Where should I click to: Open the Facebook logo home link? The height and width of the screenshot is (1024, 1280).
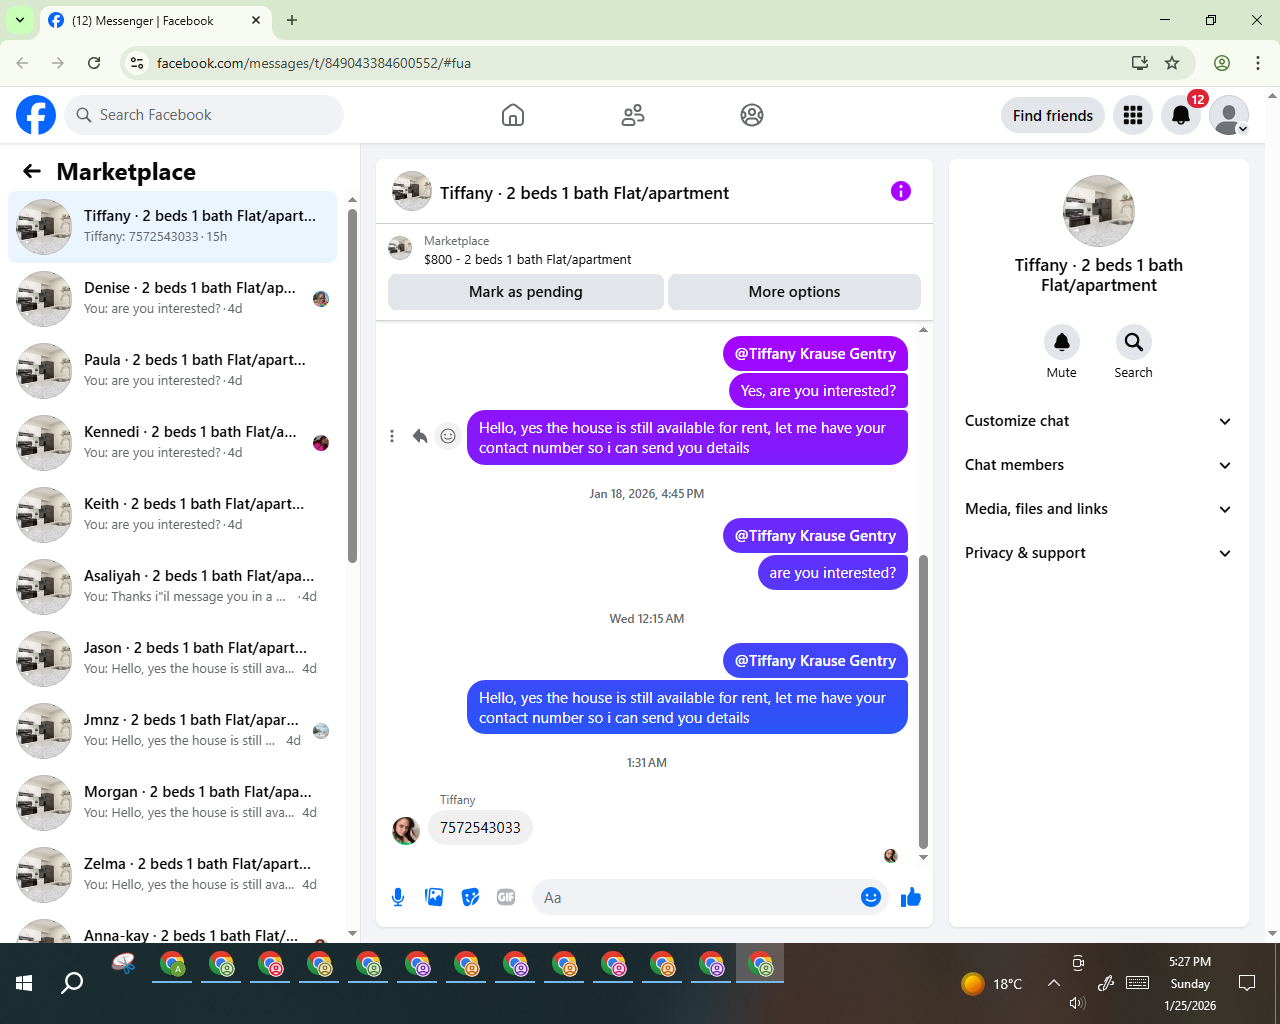pyautogui.click(x=36, y=115)
